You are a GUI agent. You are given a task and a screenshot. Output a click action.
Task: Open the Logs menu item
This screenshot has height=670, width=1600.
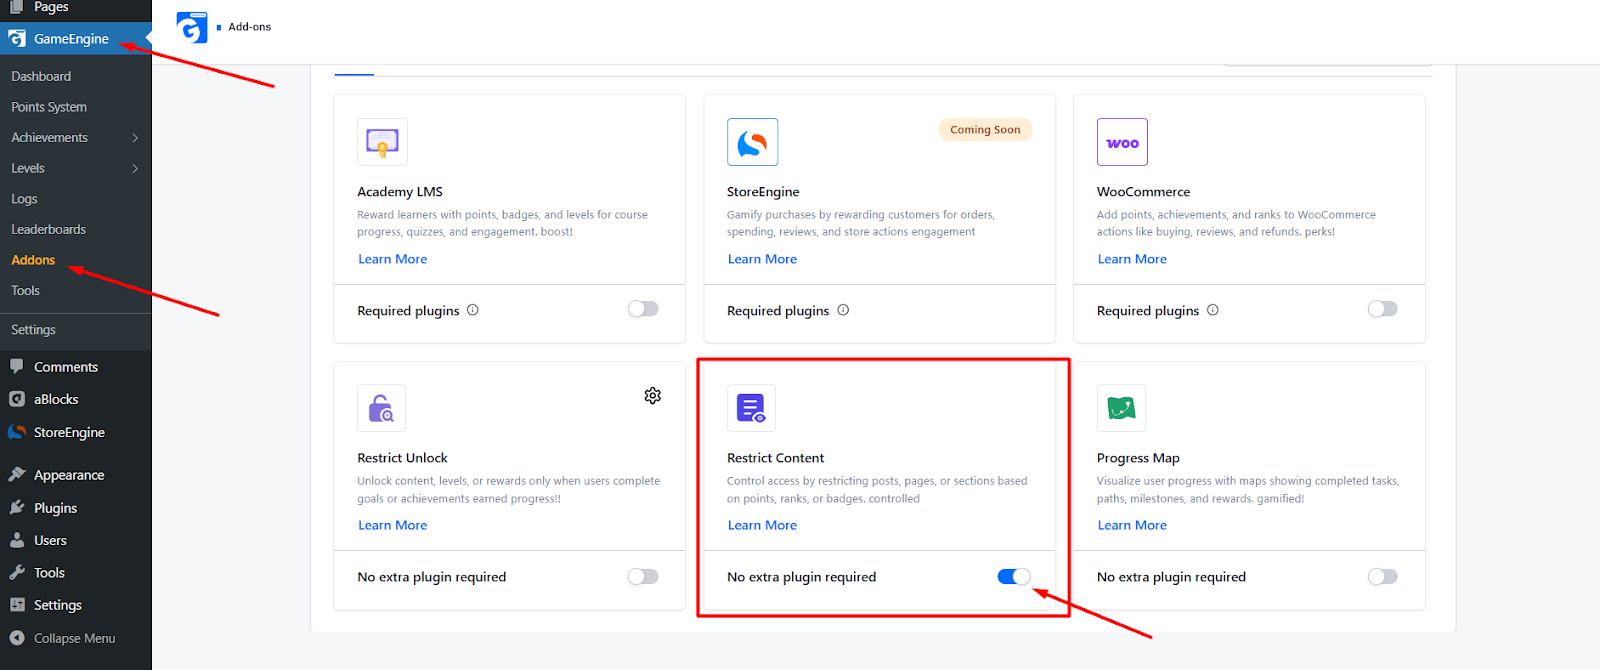(24, 199)
